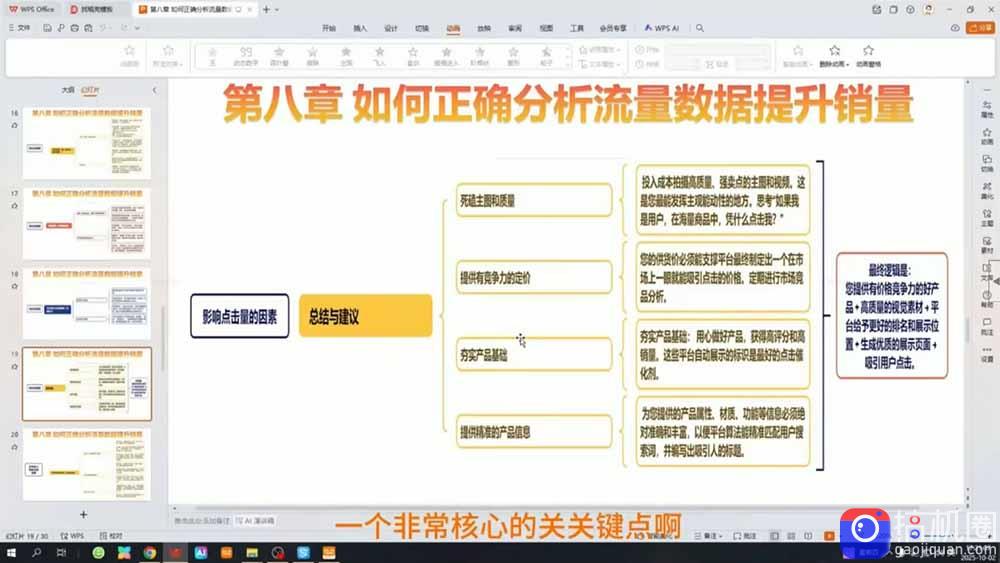The width and height of the screenshot is (1000, 563).
Task: Select slide 17 thumbnail
Action: (x=87, y=223)
